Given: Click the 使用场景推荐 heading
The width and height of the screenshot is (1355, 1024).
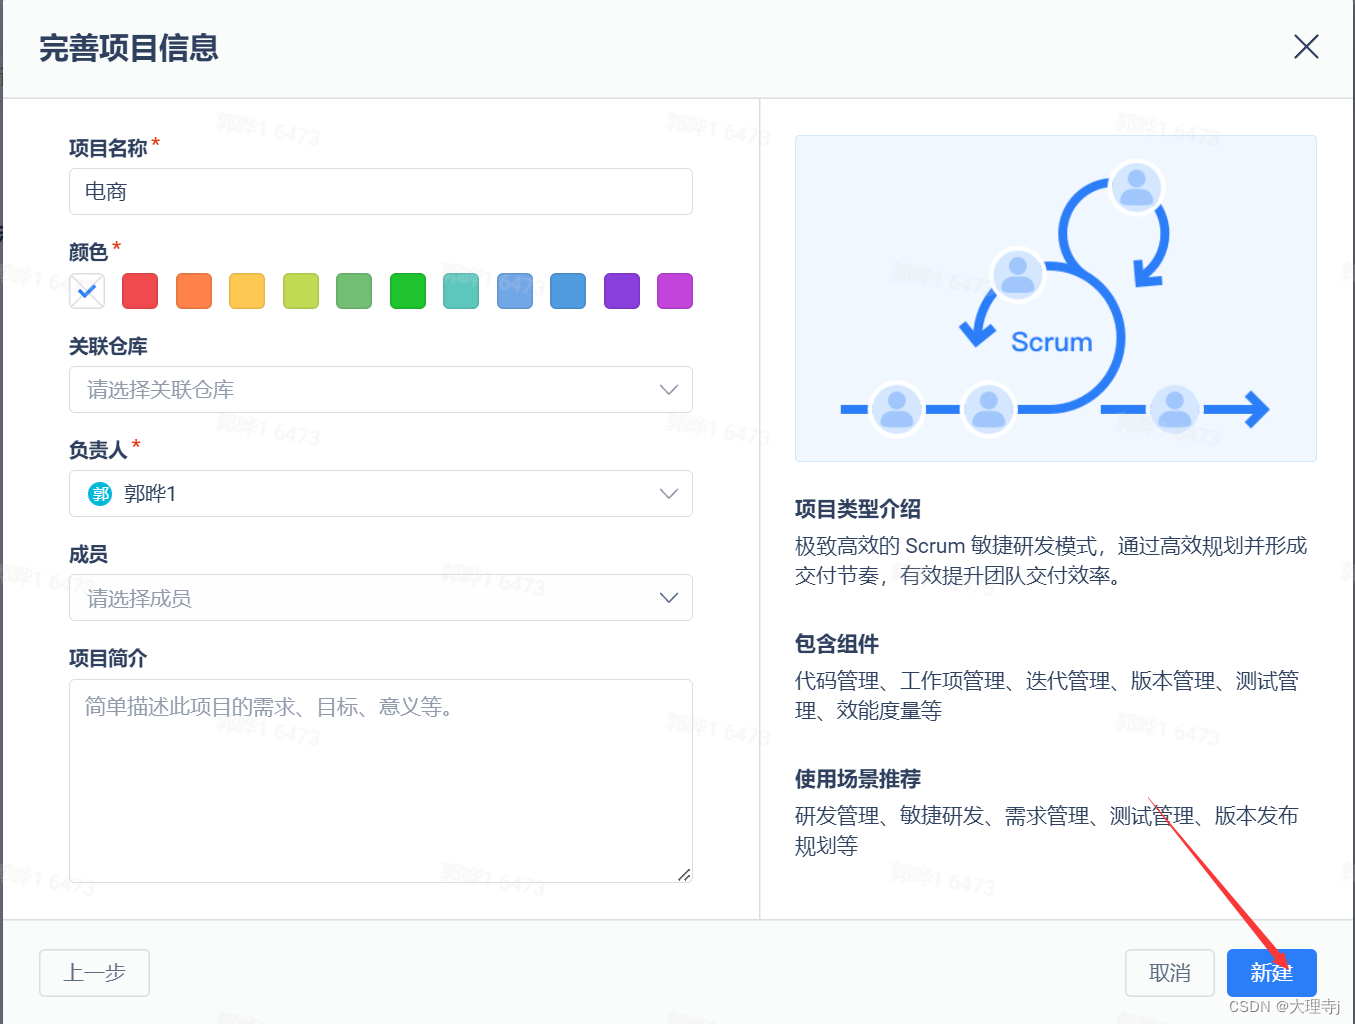Looking at the screenshot, I should pyautogui.click(x=858, y=779).
